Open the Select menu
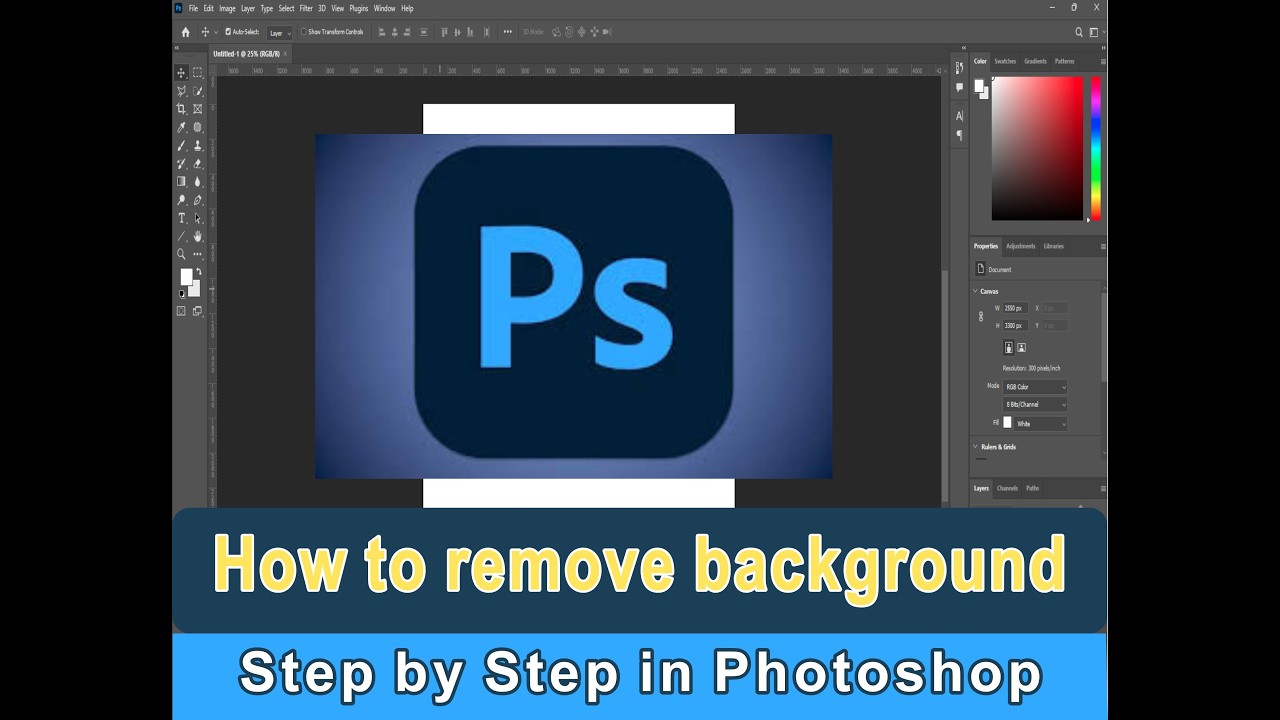 pyautogui.click(x=286, y=8)
